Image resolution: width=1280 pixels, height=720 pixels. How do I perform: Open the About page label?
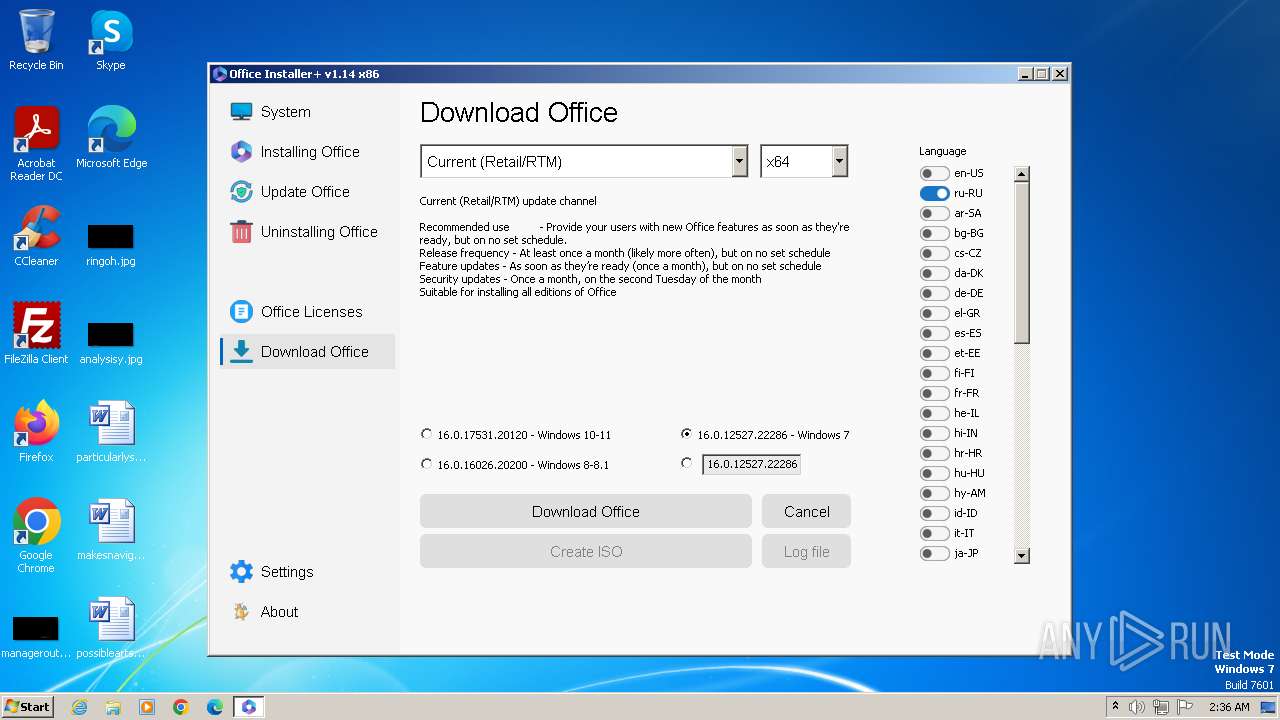(279, 612)
